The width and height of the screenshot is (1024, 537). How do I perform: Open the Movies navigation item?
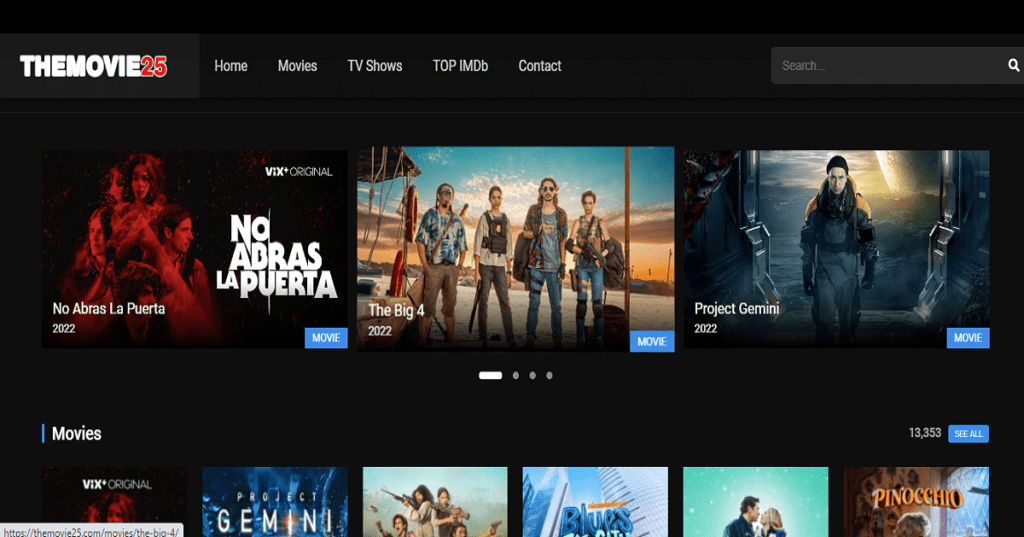pyautogui.click(x=297, y=66)
